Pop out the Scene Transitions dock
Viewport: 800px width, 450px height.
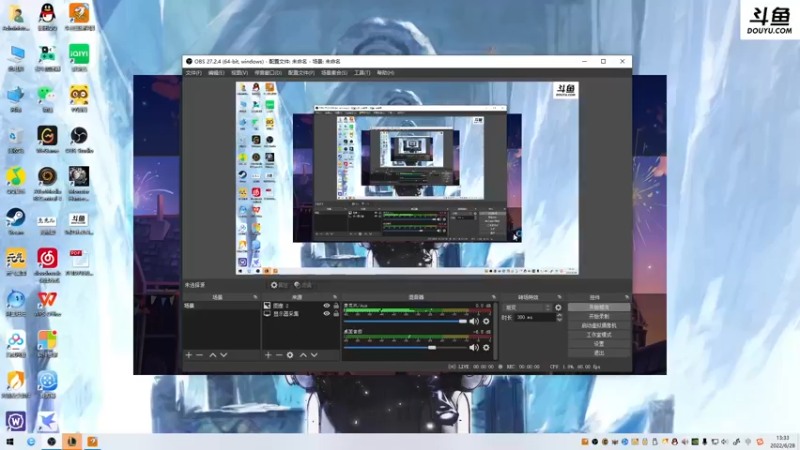tap(559, 297)
